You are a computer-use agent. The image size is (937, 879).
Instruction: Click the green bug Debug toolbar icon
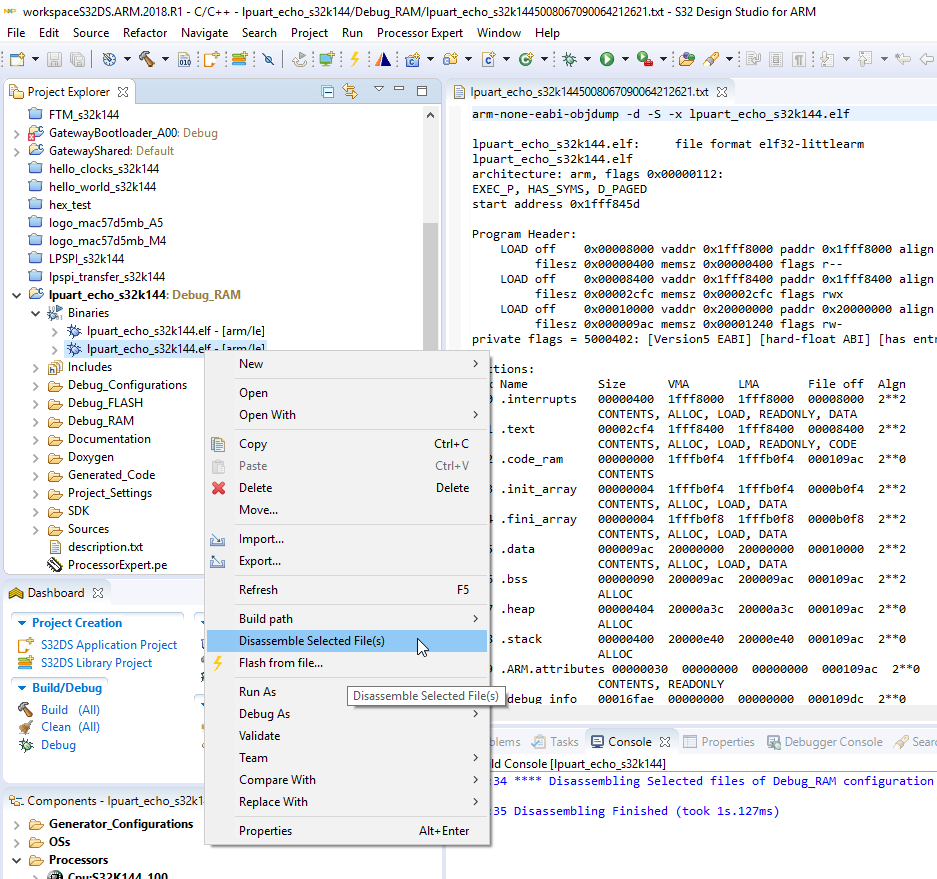[569, 59]
